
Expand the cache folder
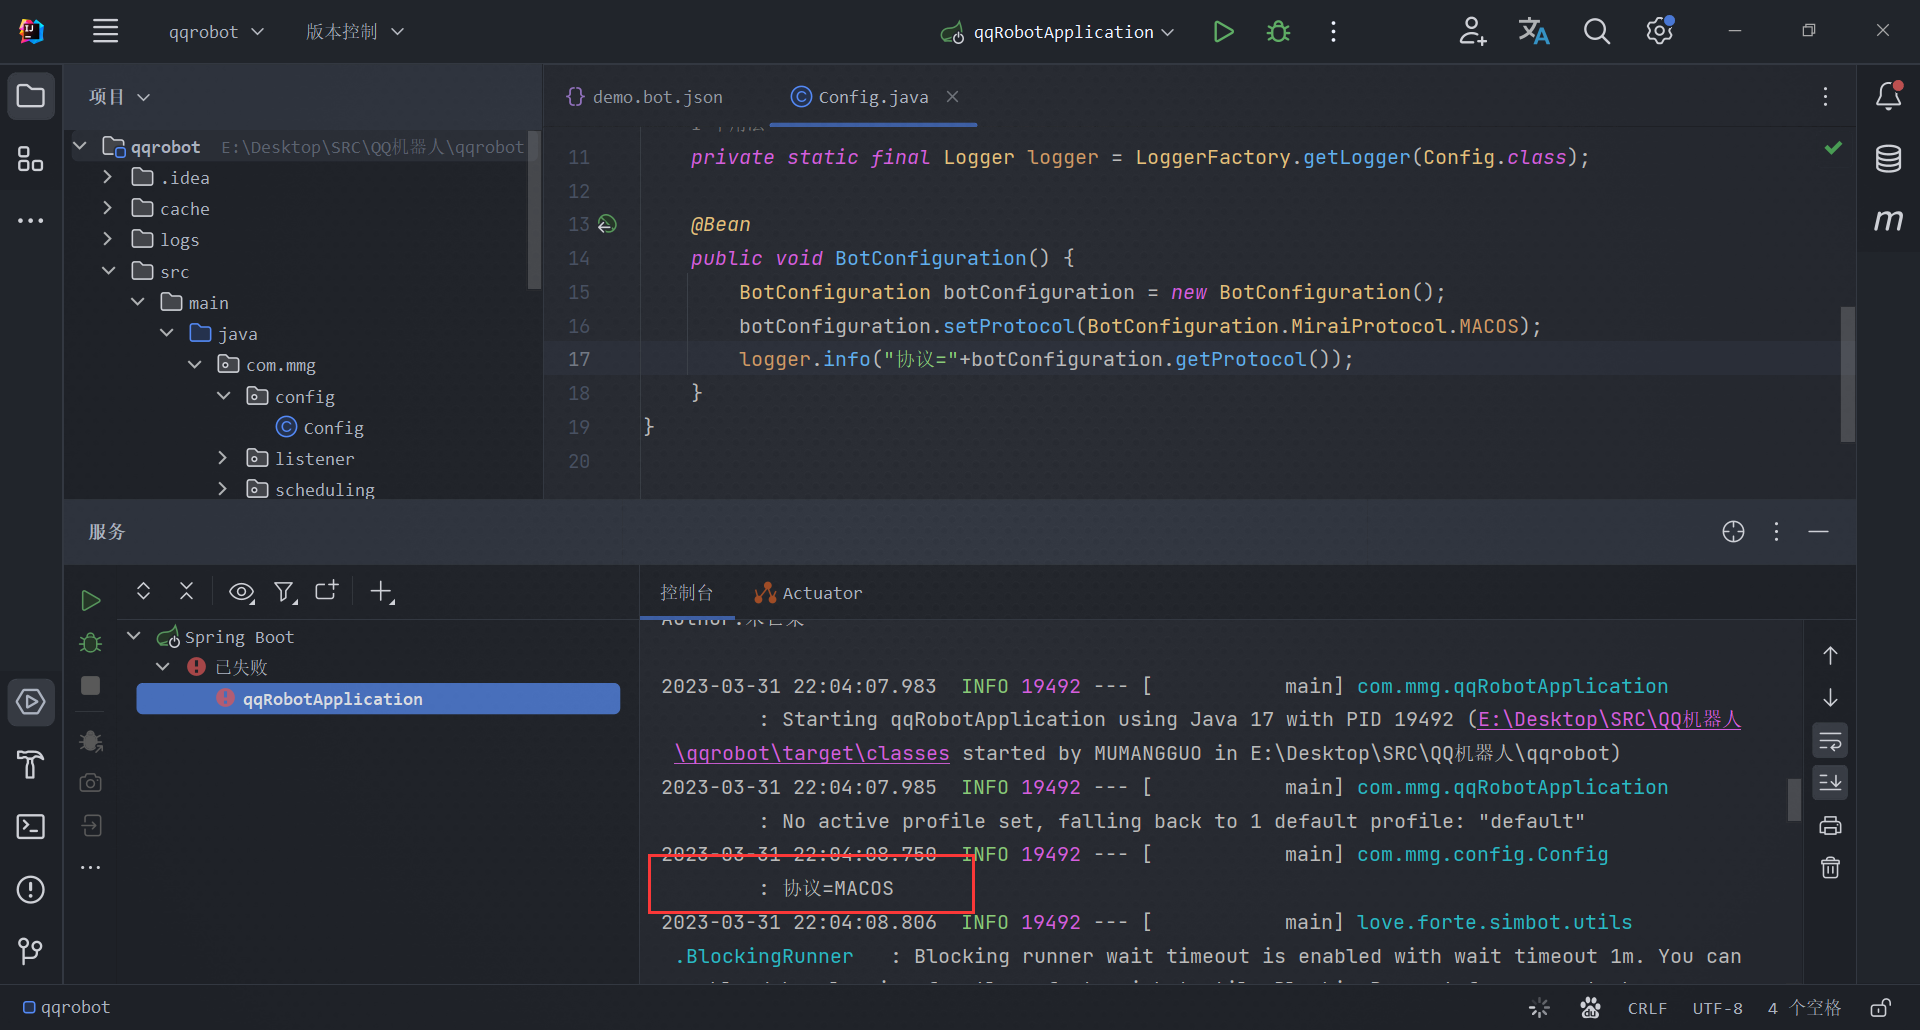(x=108, y=208)
